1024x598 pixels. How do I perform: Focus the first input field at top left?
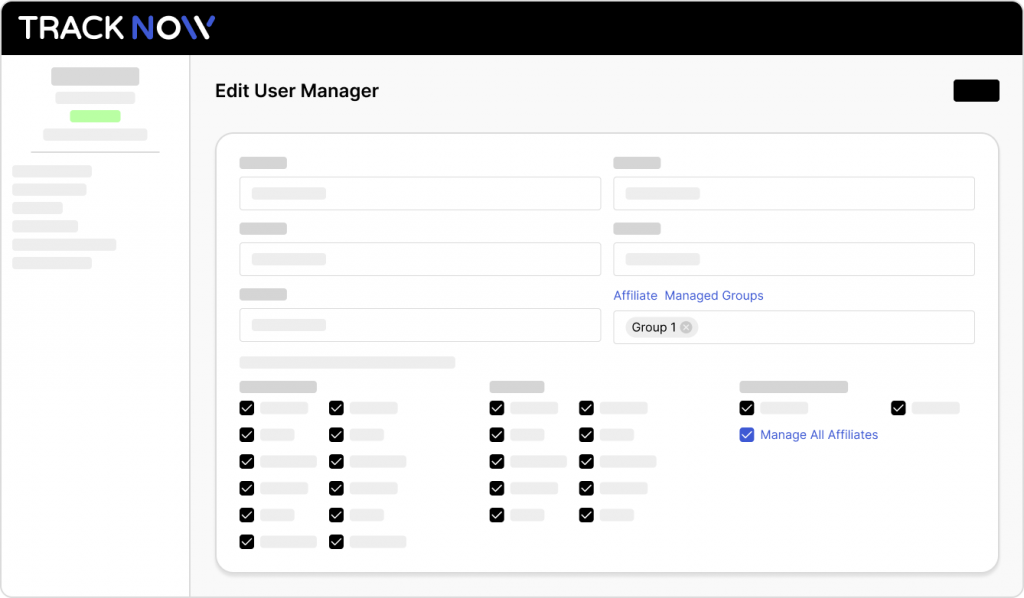[x=420, y=193]
